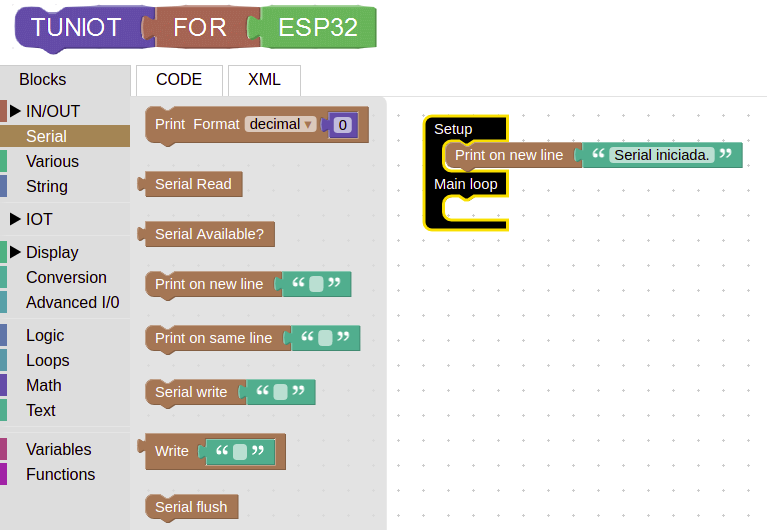This screenshot has width=767, height=530.
Task: Switch to the XML tab
Action: tap(264, 80)
